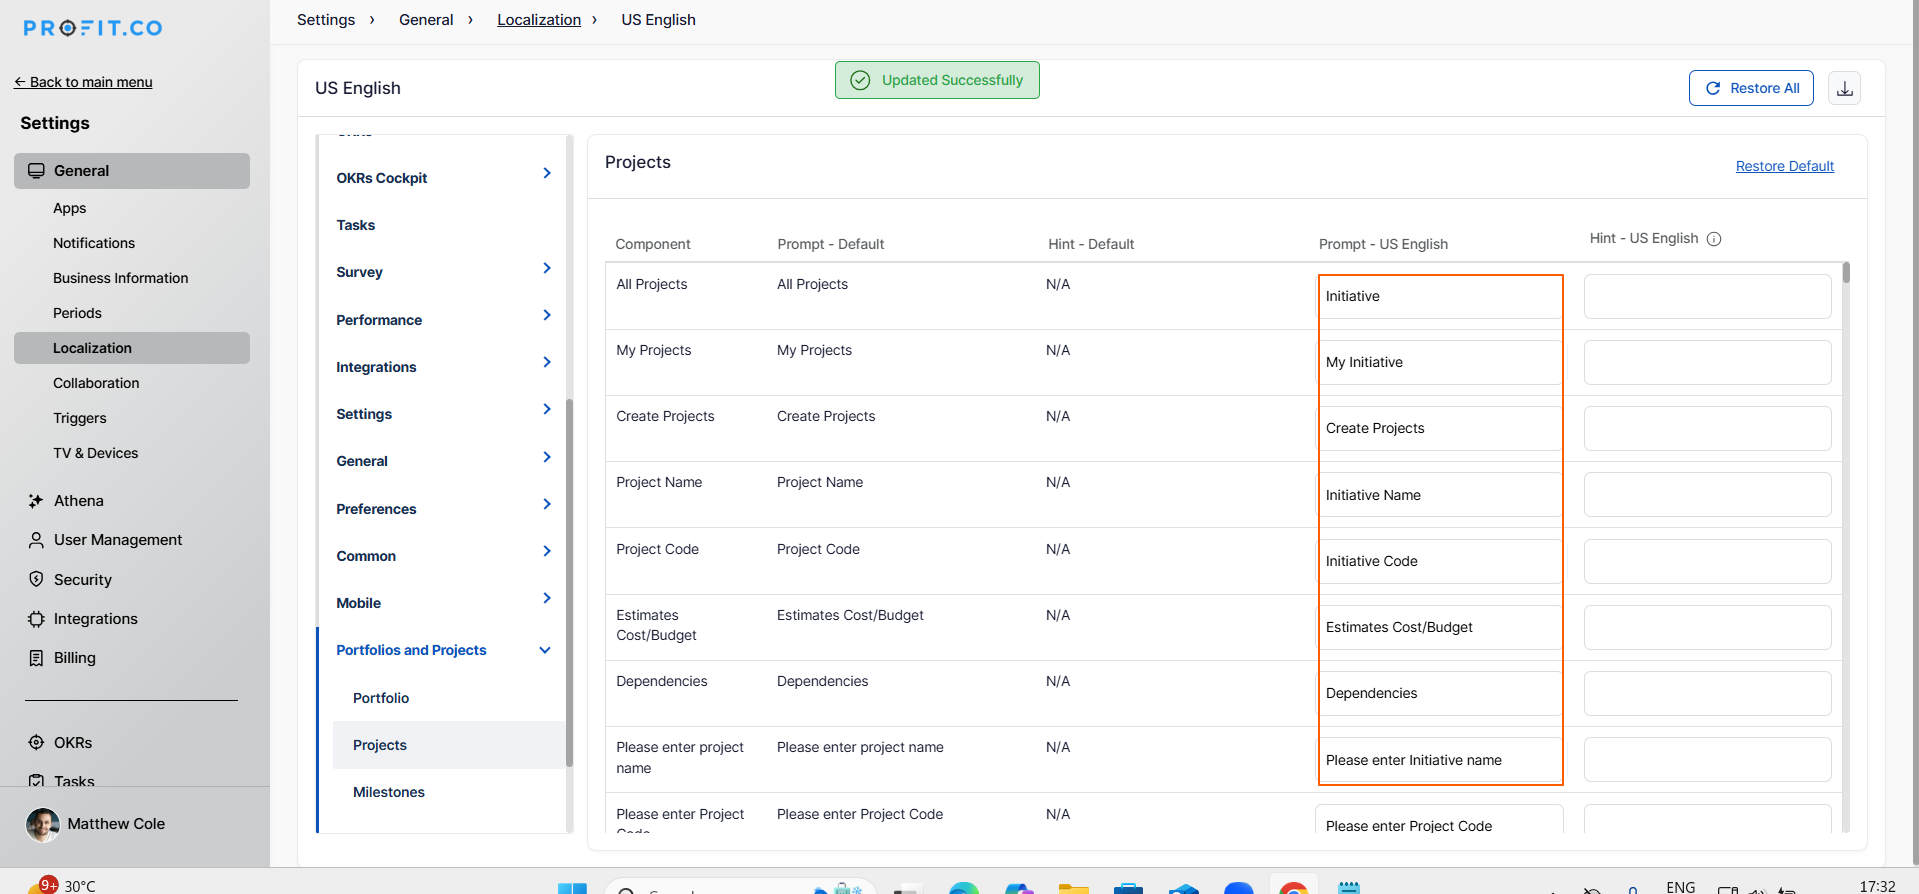Click the Profit.co logo

tap(93, 28)
